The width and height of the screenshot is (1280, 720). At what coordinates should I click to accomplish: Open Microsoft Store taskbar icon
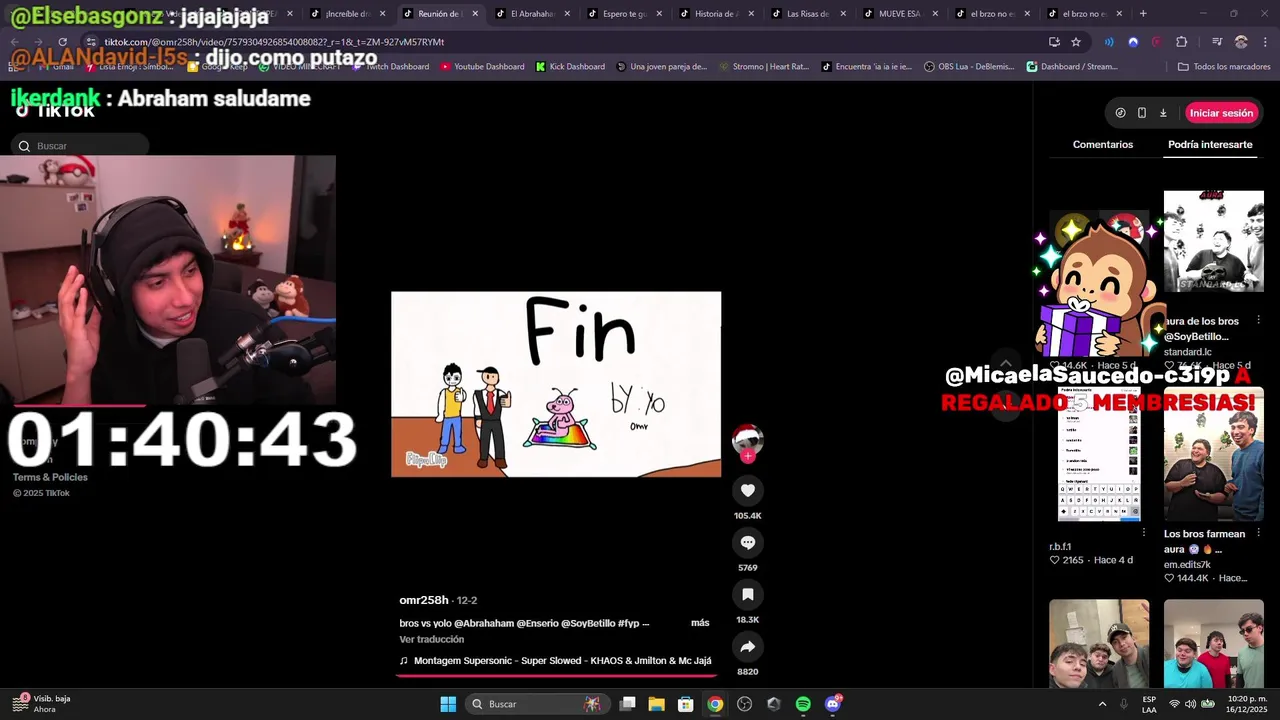point(686,704)
